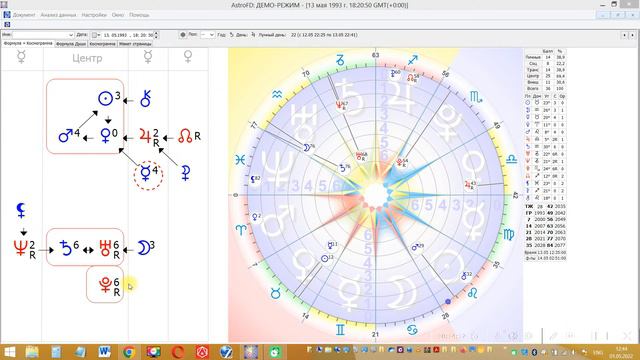Click the Центр column header
The image size is (640, 360).
tap(87, 58)
